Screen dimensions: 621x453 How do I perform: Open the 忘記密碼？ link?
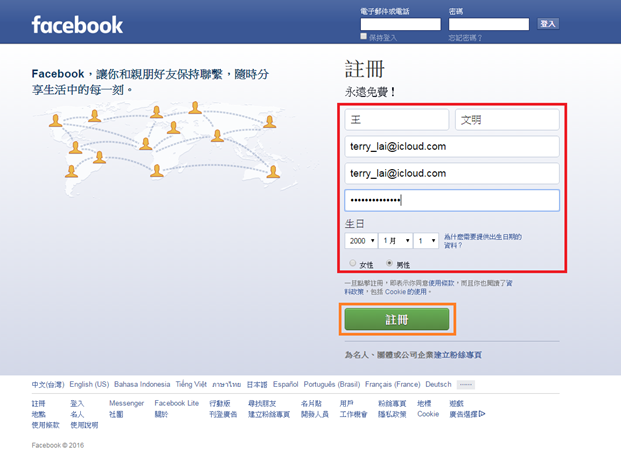click(x=465, y=38)
